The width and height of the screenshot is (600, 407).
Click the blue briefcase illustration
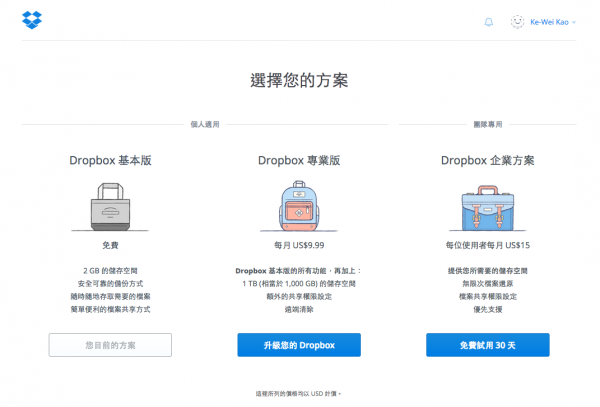(x=488, y=208)
